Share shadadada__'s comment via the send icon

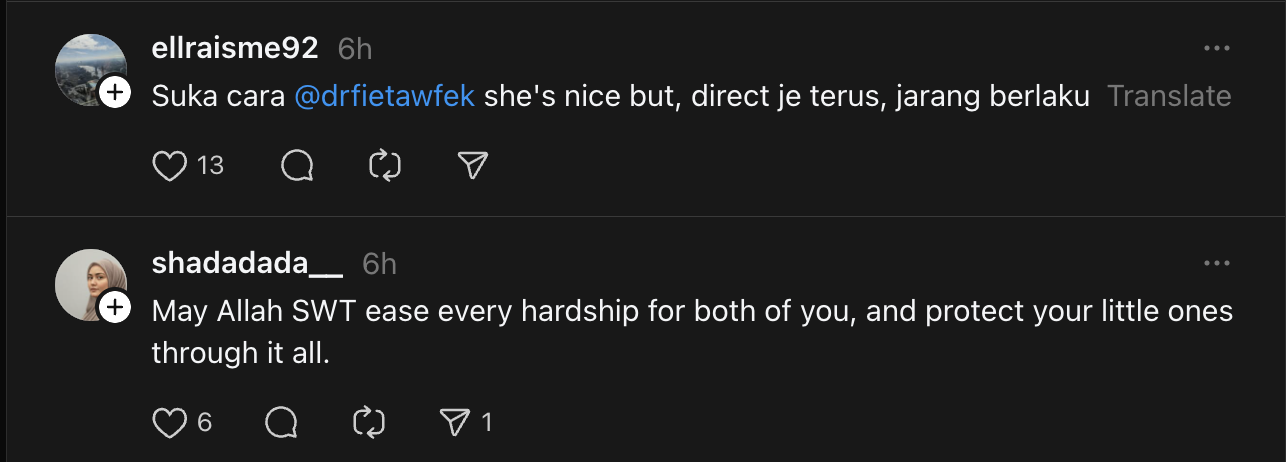click(456, 423)
